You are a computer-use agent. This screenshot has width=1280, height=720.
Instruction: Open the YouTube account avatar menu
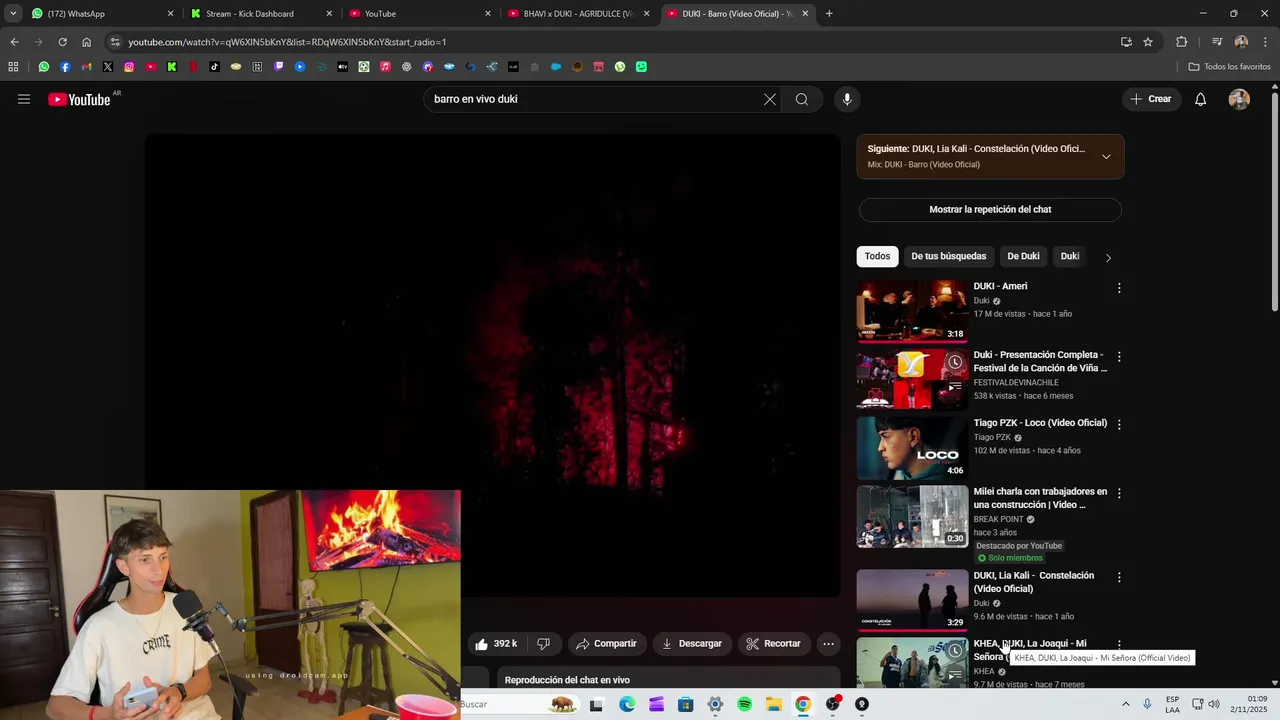click(x=1239, y=99)
